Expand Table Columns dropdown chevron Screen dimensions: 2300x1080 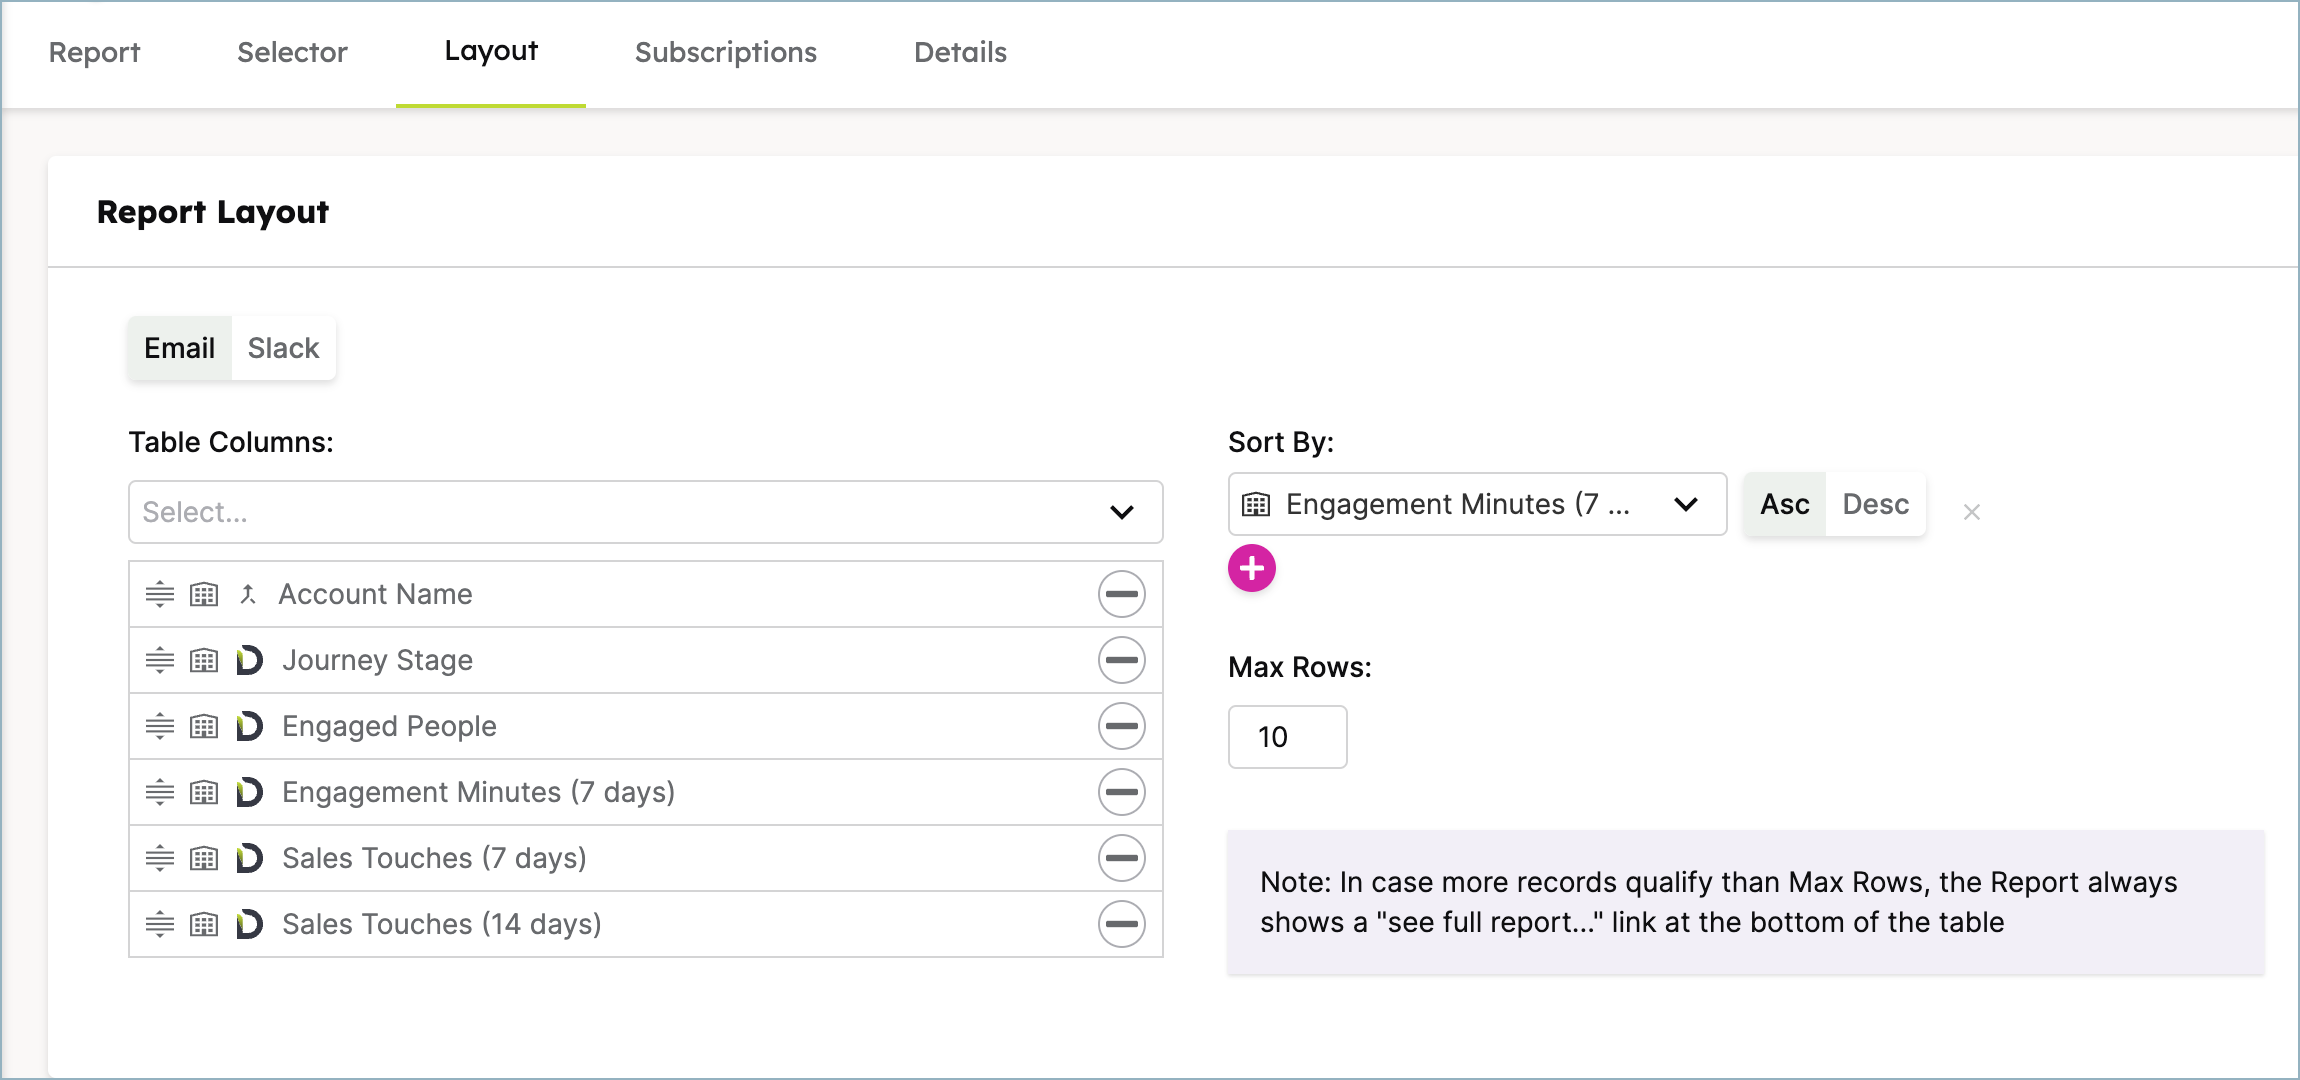[1122, 512]
